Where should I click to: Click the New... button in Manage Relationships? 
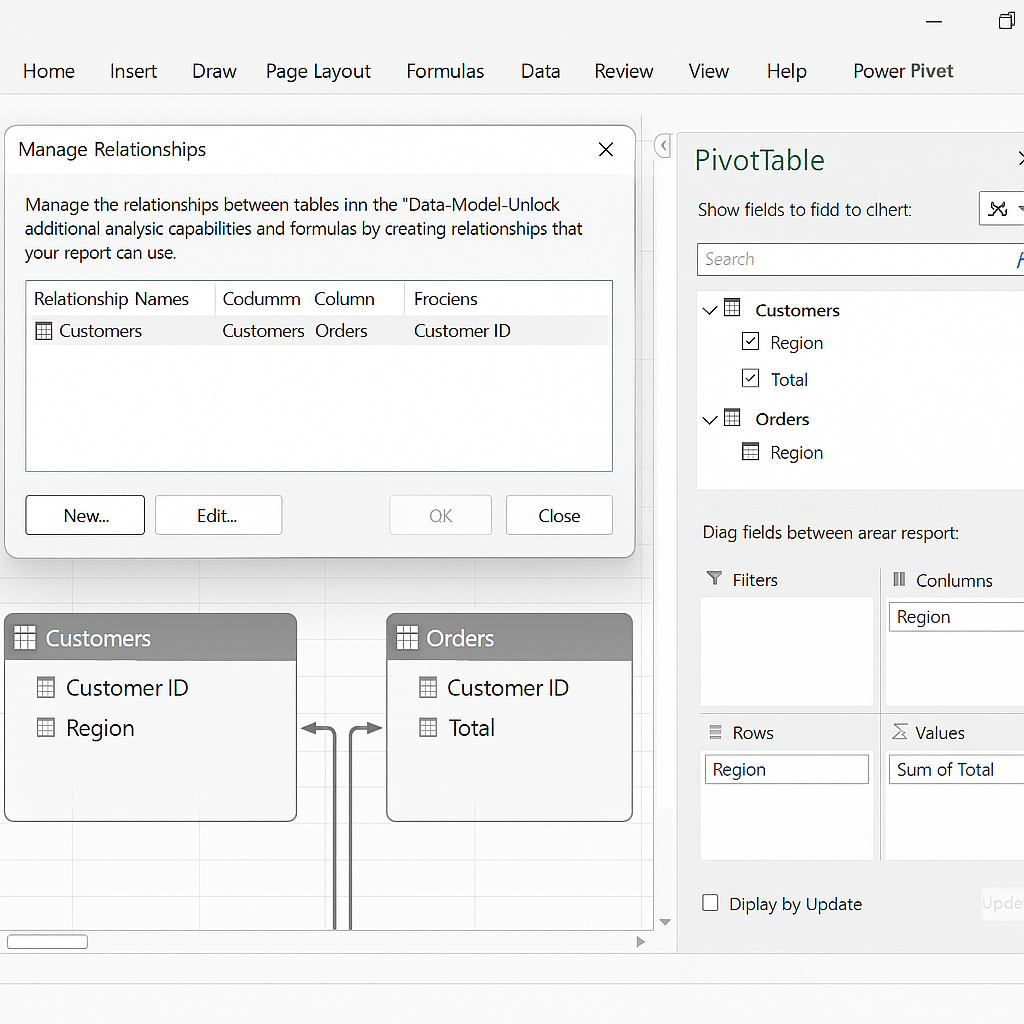tap(85, 515)
